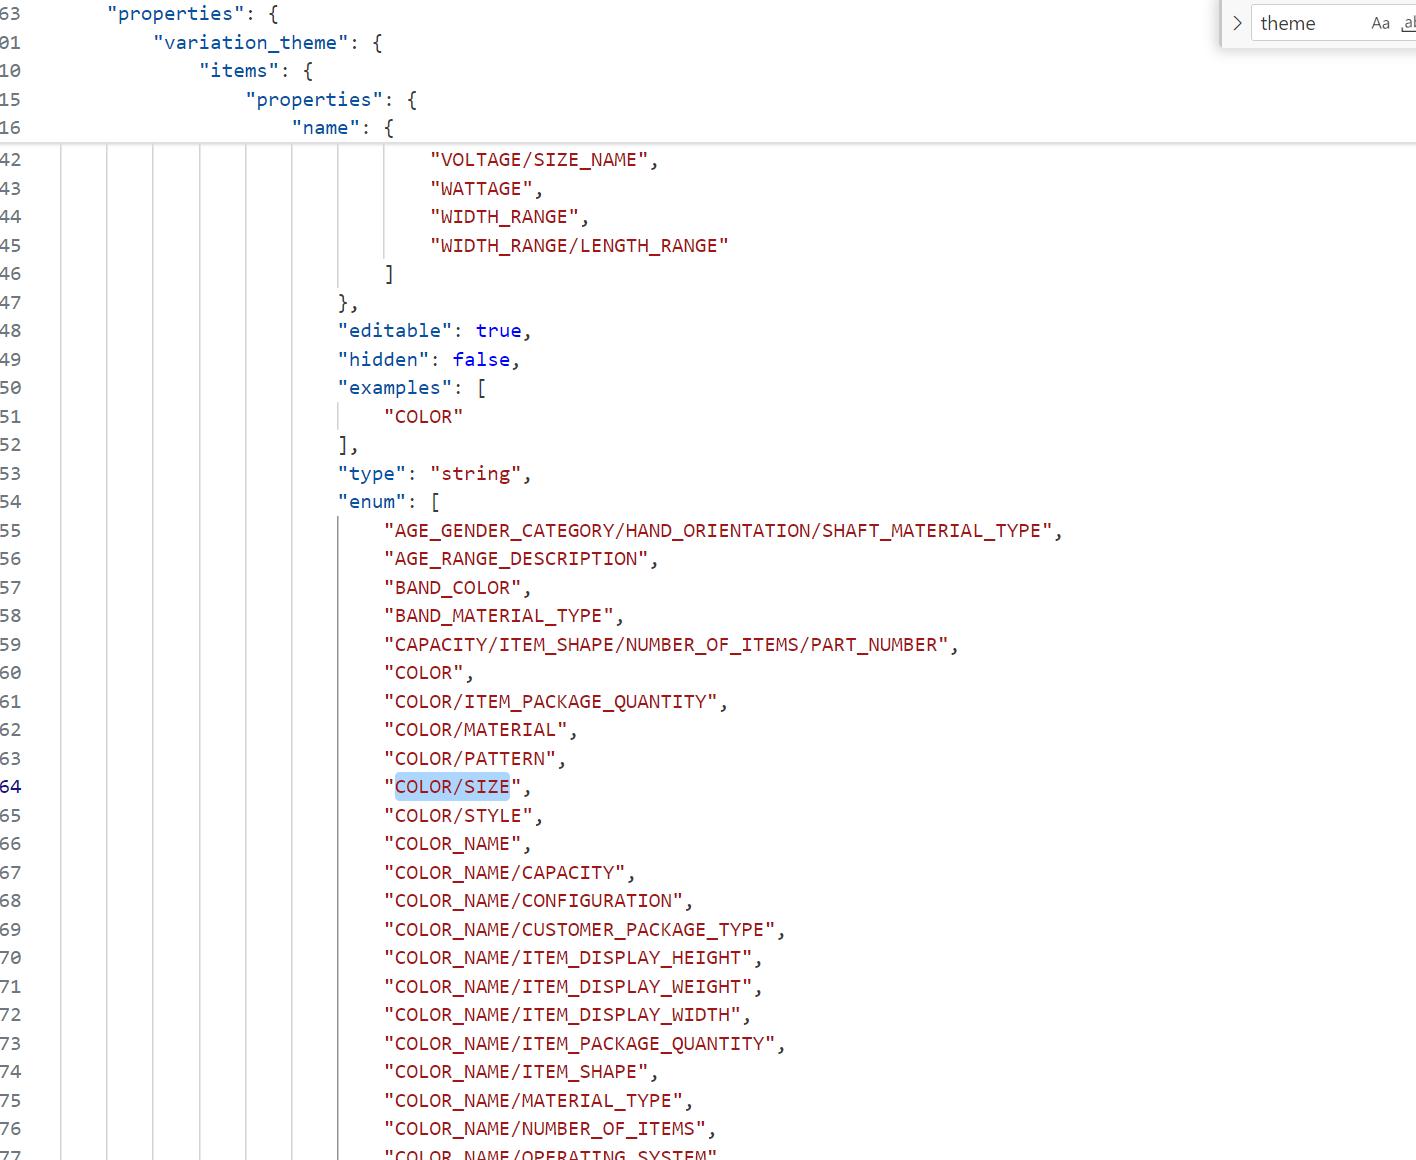
Task: Click the highlighted COLOR/SIZE selection
Action: pos(452,787)
